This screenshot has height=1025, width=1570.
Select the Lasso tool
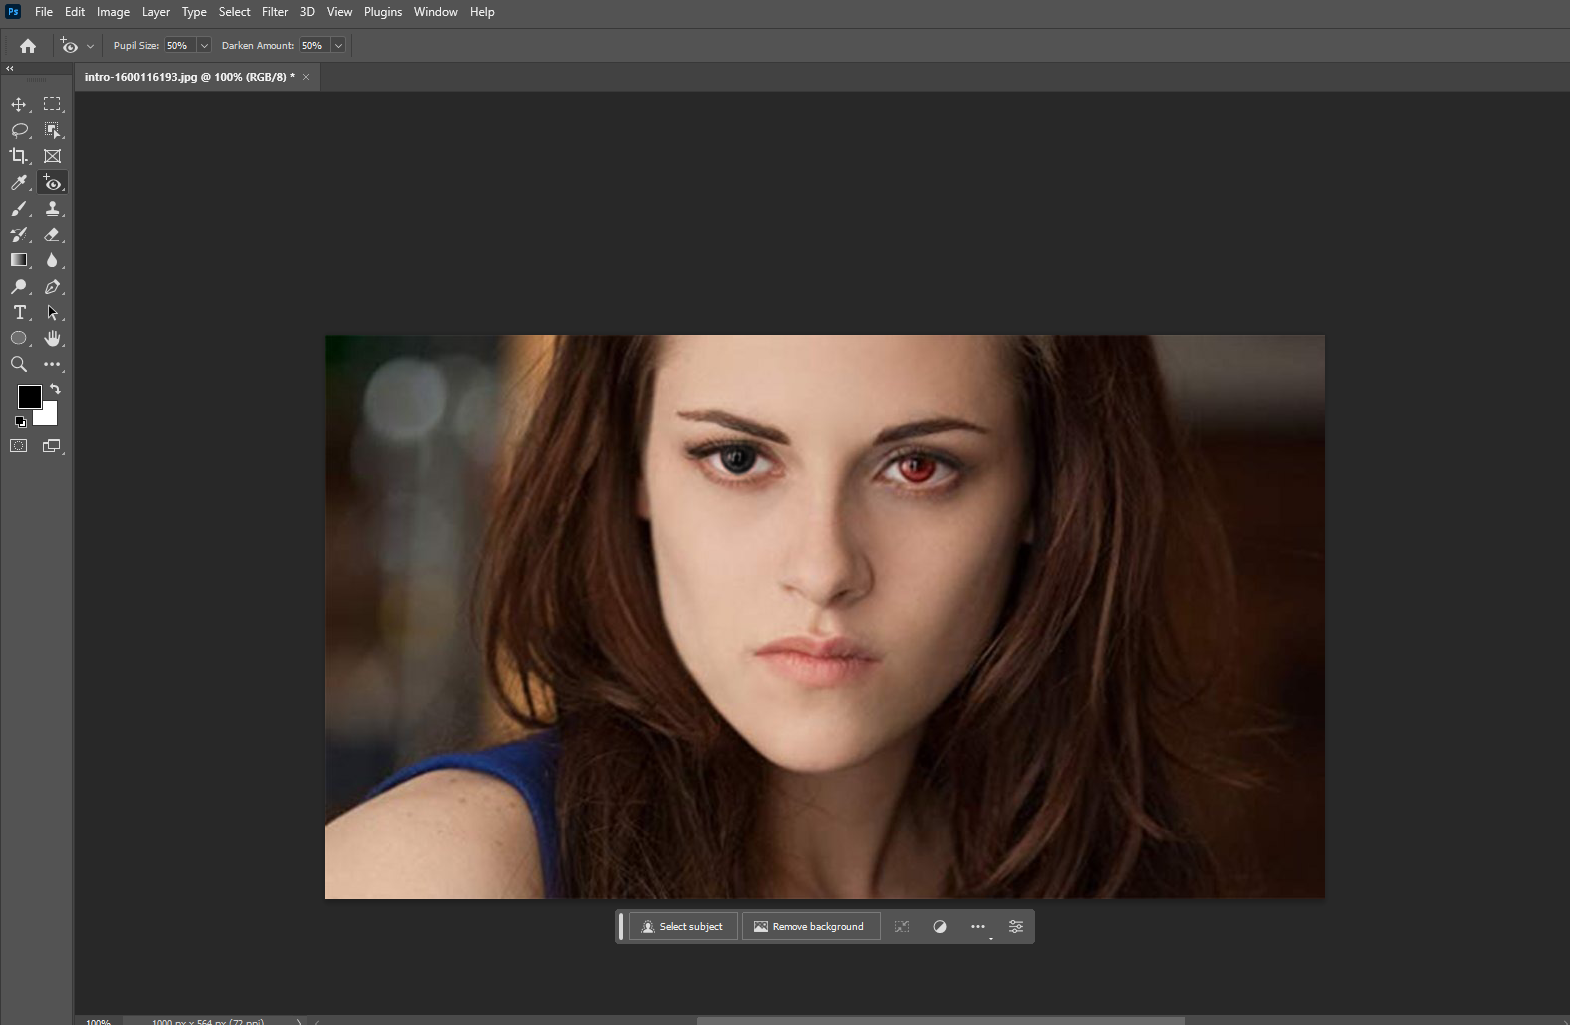(19, 131)
